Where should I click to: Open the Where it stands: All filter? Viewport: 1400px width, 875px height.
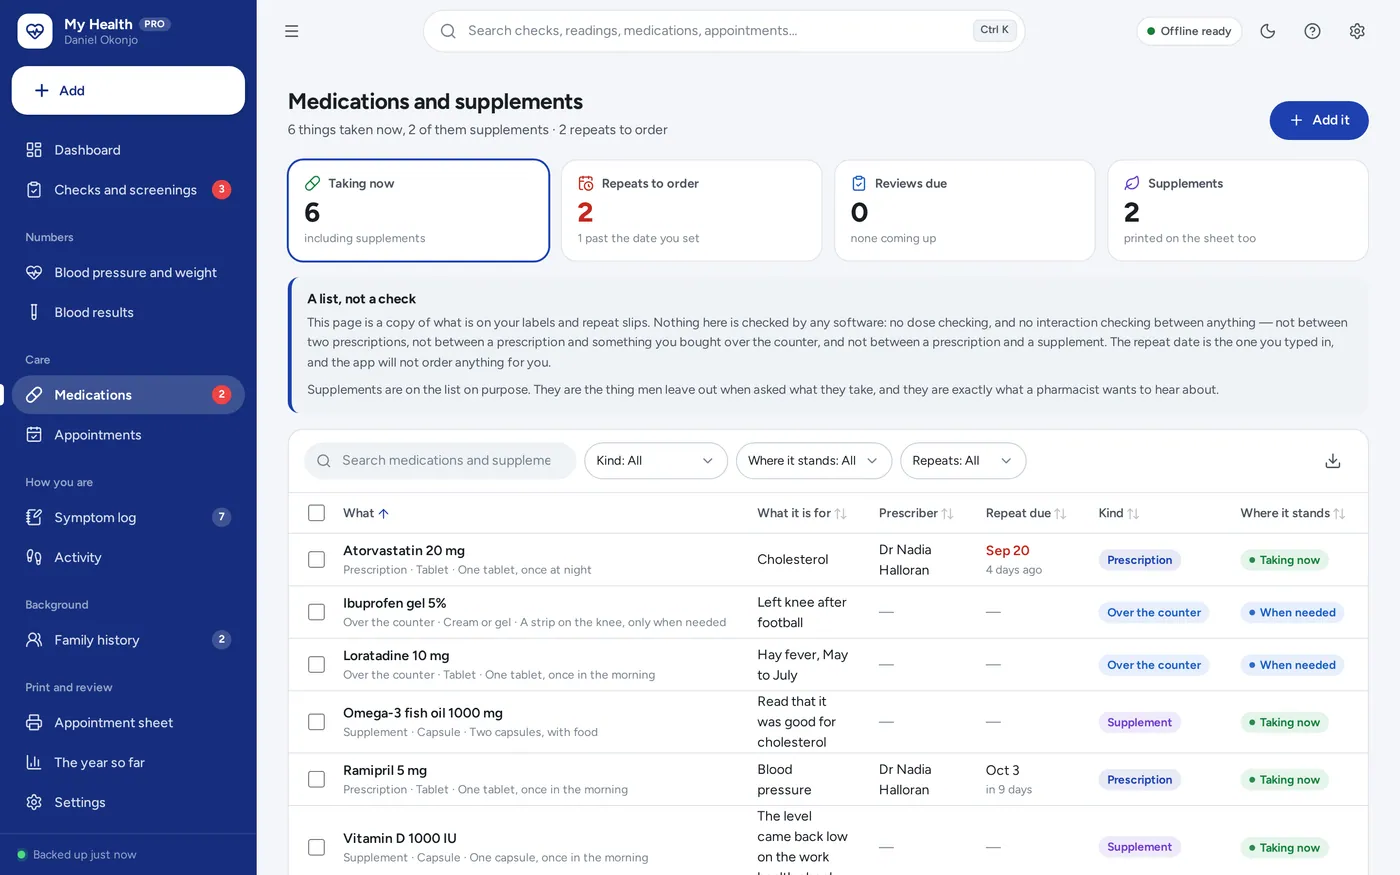click(x=814, y=461)
